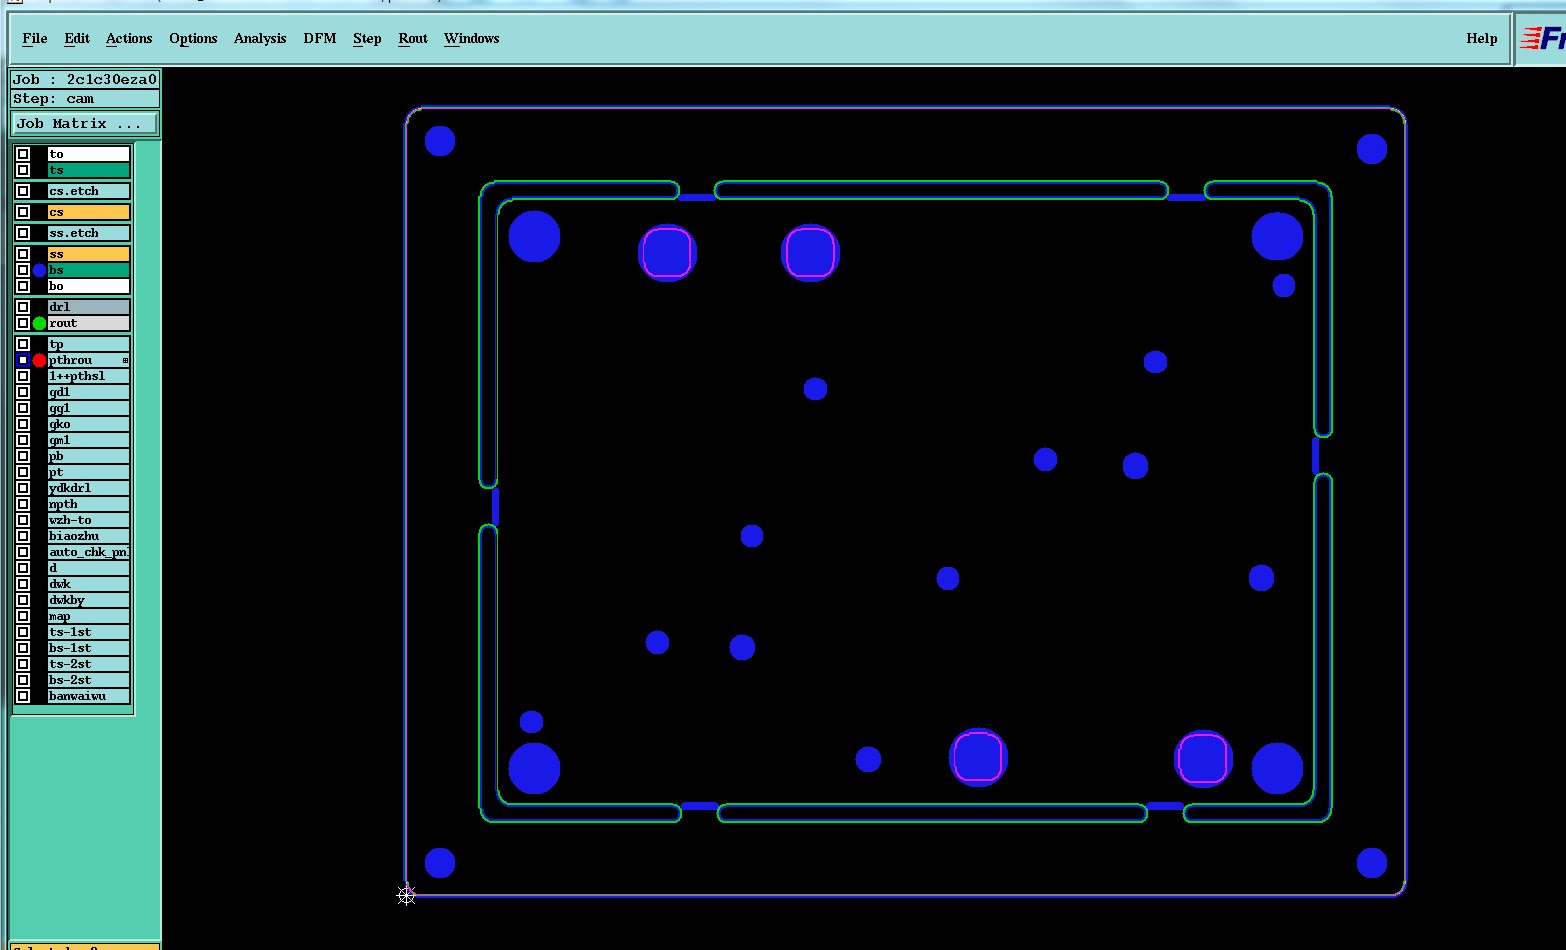Image resolution: width=1566 pixels, height=950 pixels.
Task: Toggle the checkbox for layer rout
Action: pyautogui.click(x=23, y=323)
